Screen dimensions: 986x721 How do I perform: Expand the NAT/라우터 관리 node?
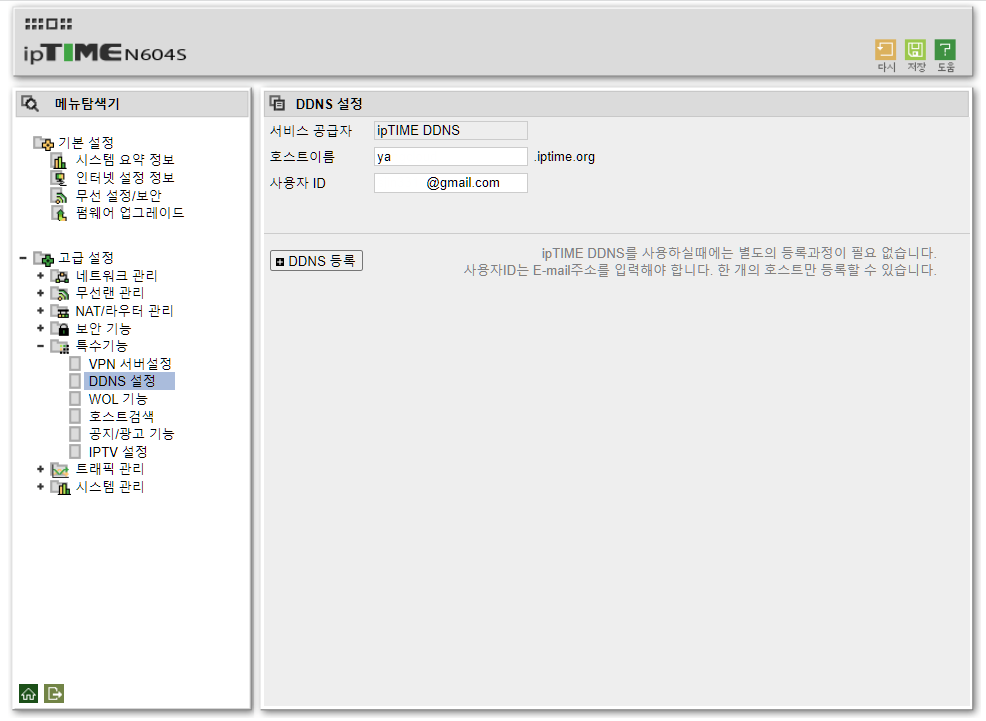pyautogui.click(x=40, y=311)
